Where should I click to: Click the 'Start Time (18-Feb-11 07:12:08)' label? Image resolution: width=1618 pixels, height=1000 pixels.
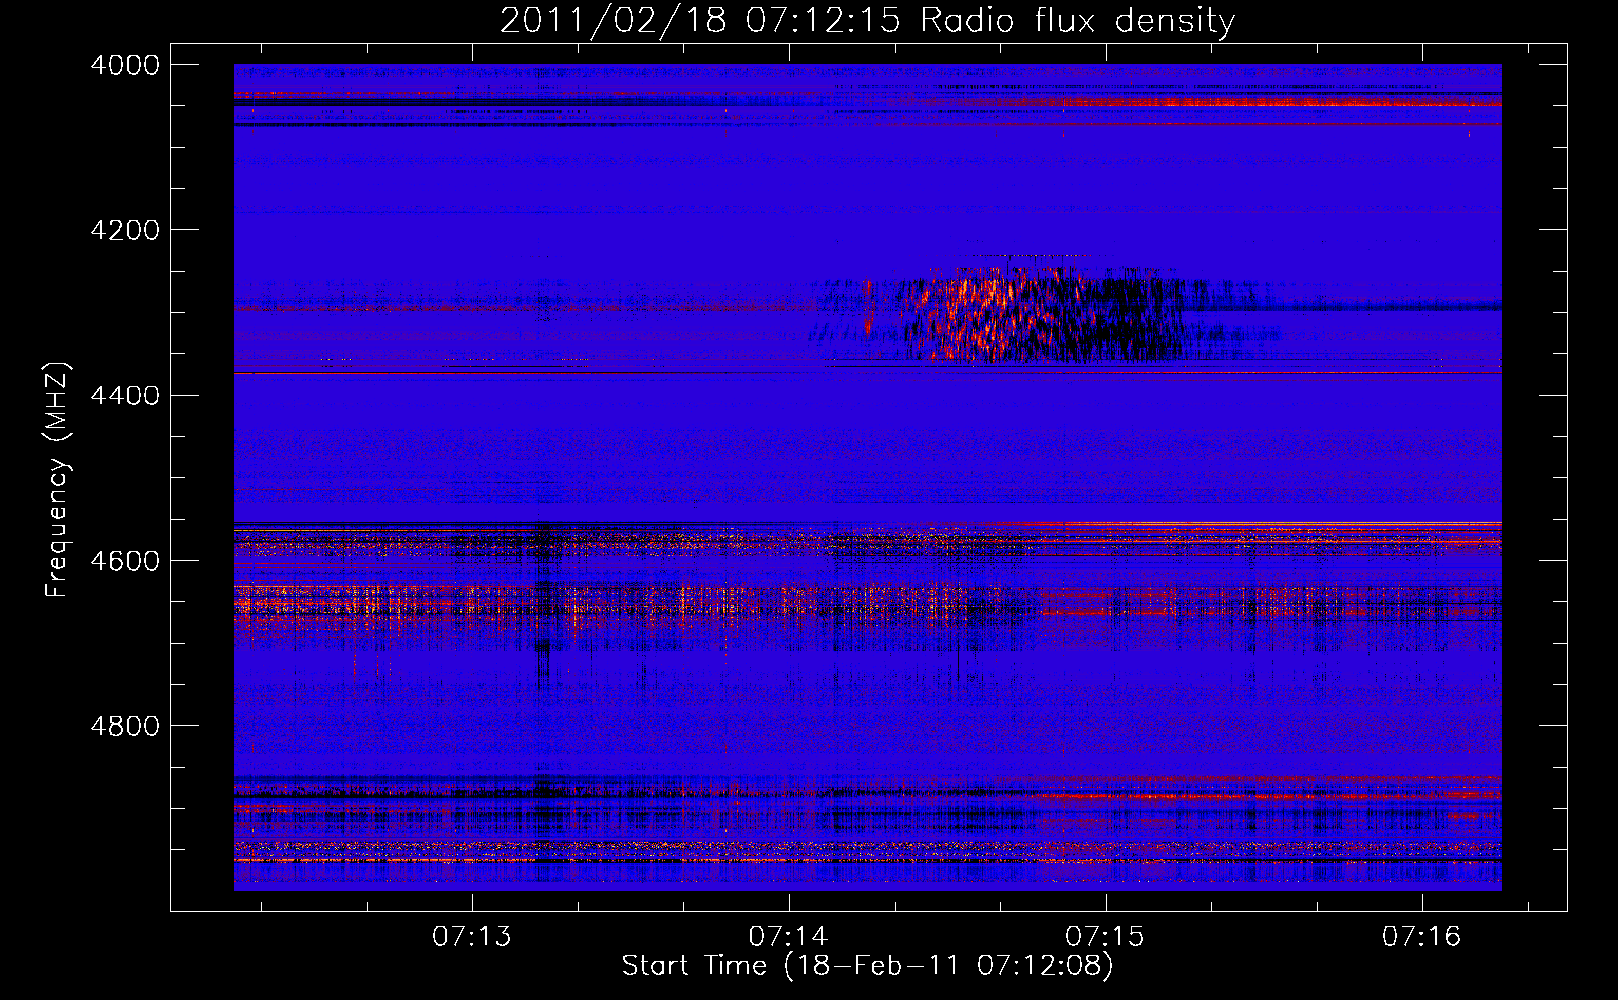pos(867,966)
